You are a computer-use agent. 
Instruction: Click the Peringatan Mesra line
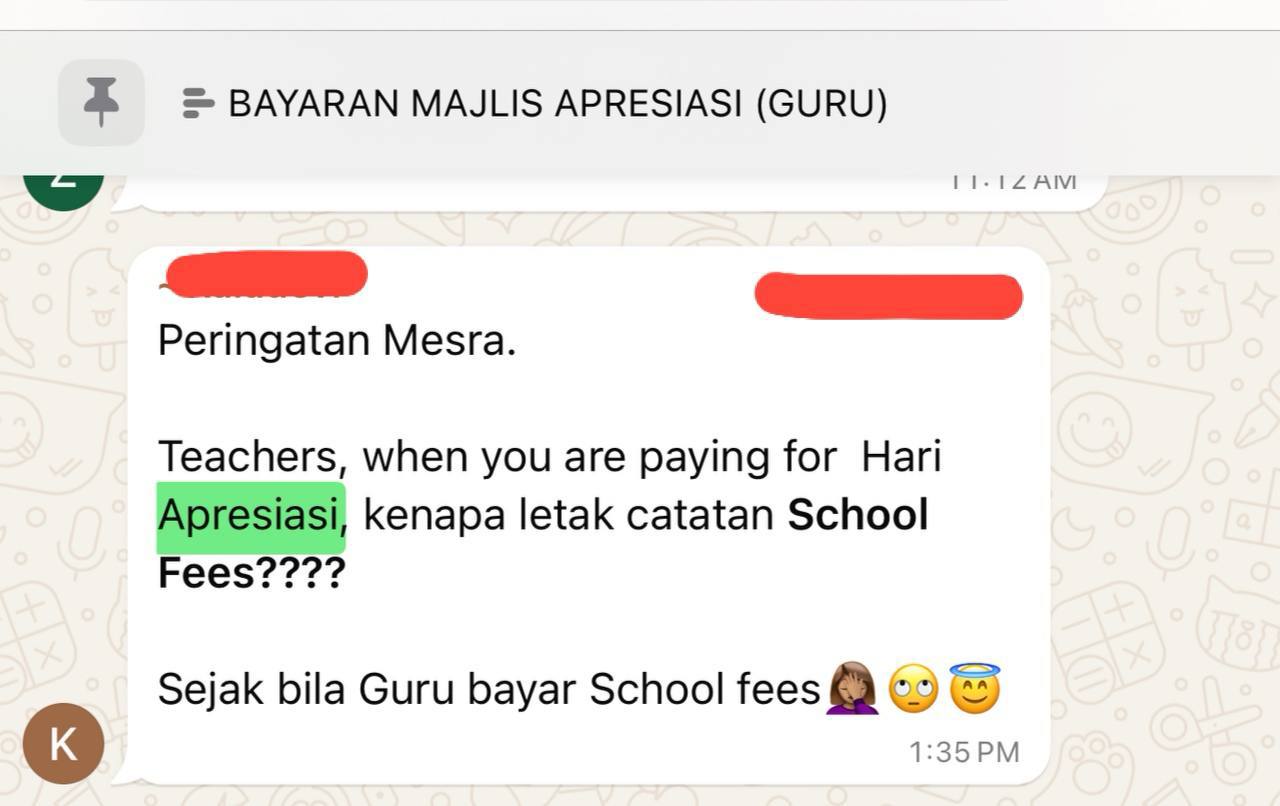coord(337,341)
